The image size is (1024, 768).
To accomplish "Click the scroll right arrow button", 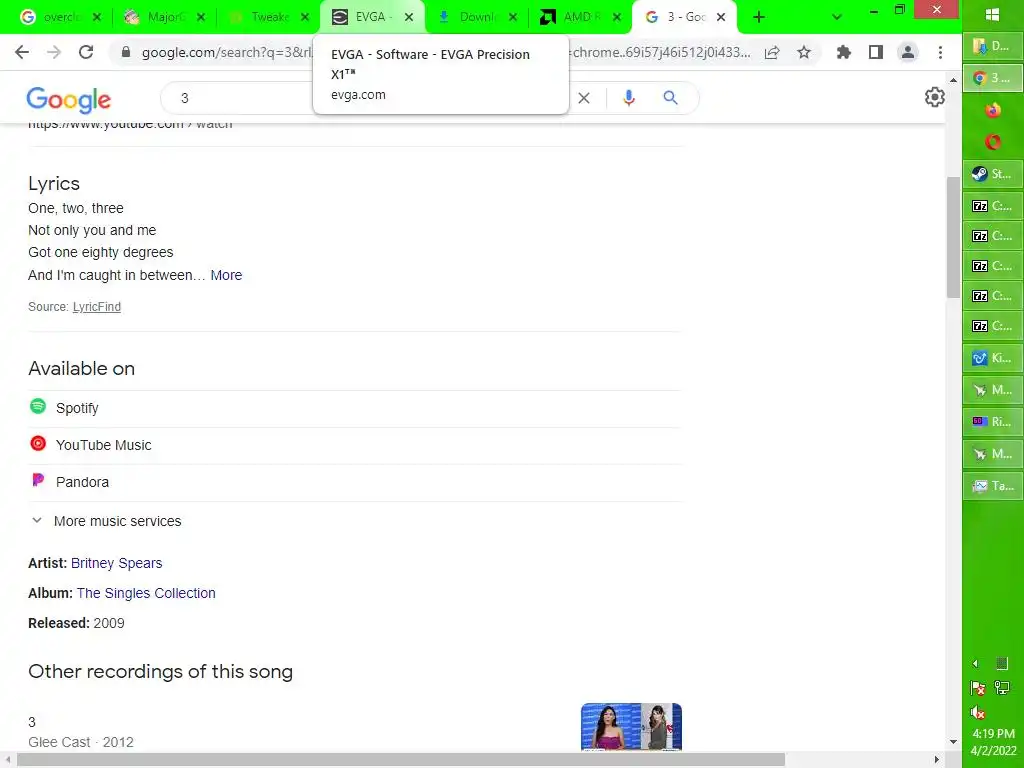I will pos(936,760).
